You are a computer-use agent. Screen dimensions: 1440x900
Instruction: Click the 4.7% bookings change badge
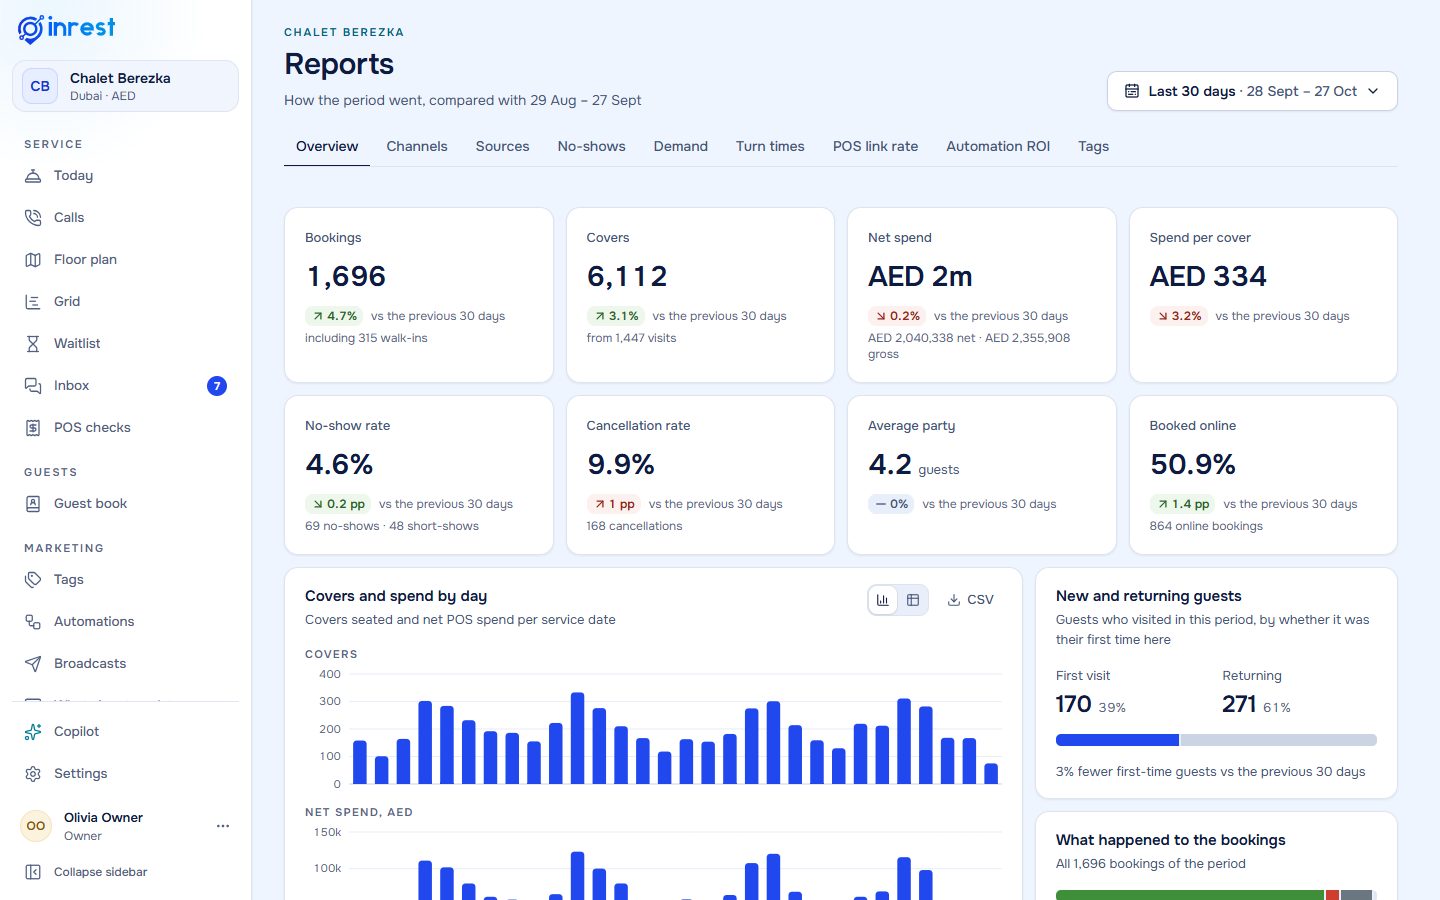tap(334, 316)
